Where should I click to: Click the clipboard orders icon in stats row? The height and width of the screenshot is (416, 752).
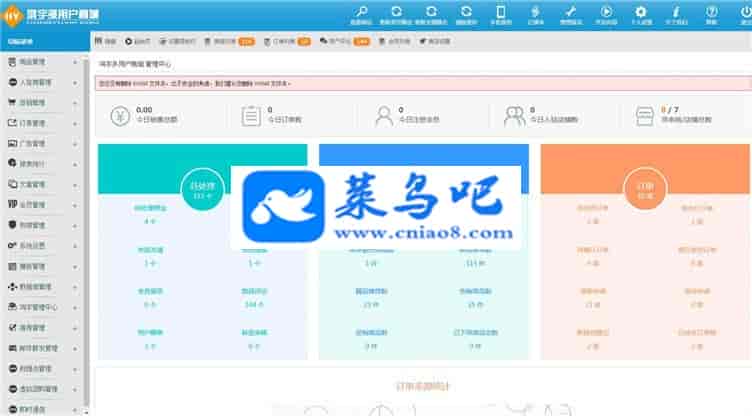(x=251, y=116)
